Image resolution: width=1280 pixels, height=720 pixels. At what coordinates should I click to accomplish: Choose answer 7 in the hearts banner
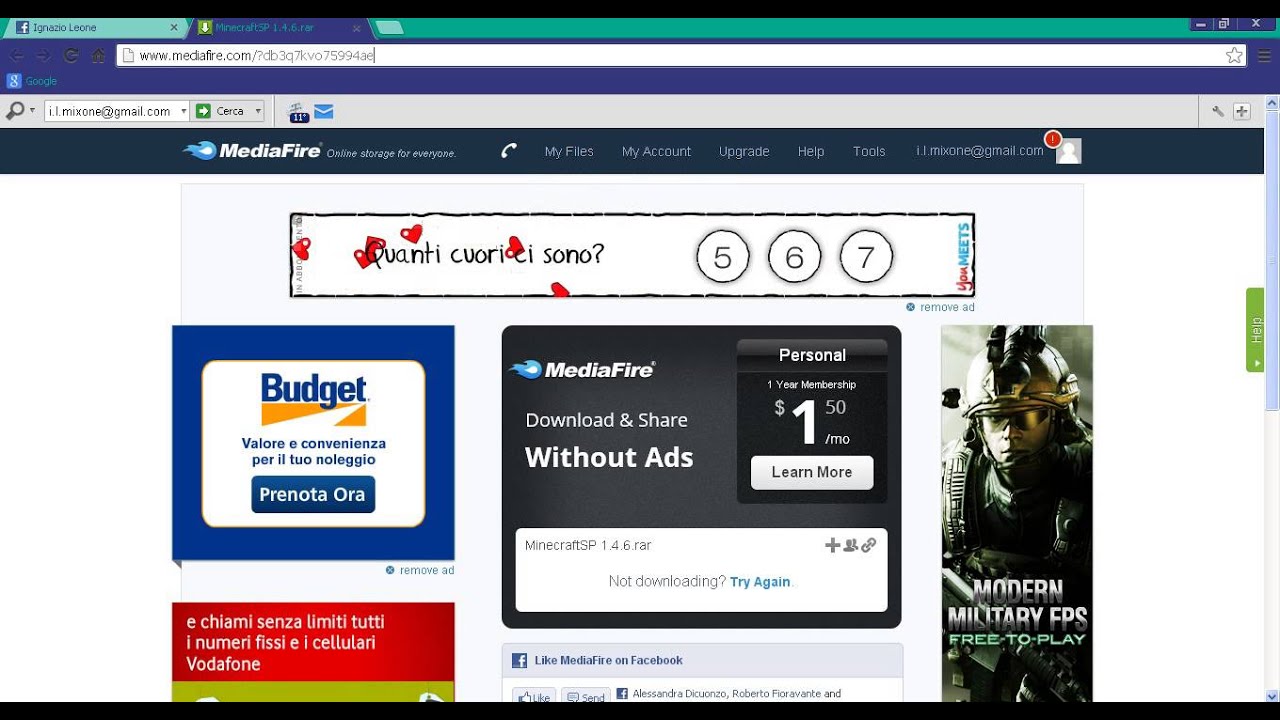point(866,258)
